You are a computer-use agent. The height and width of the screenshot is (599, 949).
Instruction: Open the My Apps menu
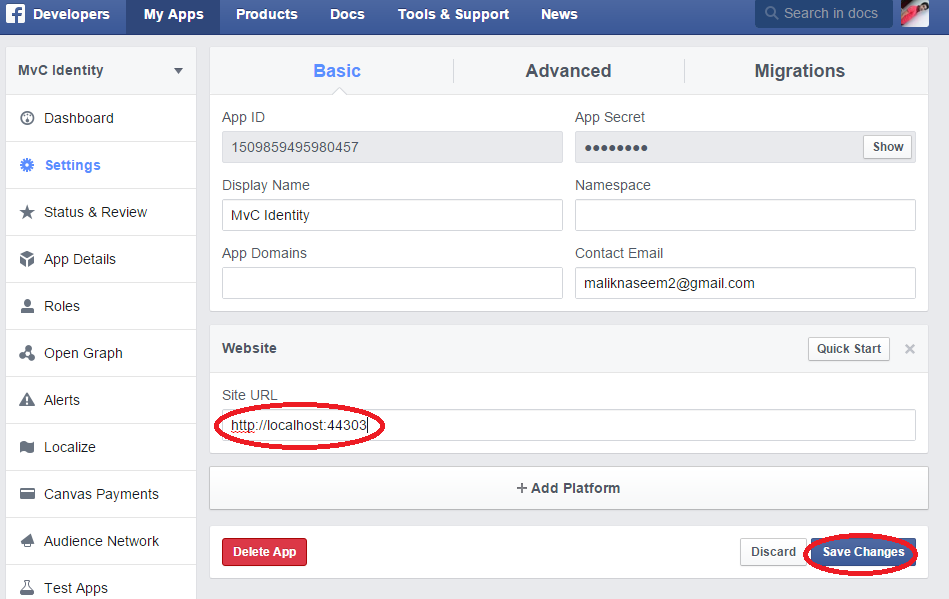point(173,15)
